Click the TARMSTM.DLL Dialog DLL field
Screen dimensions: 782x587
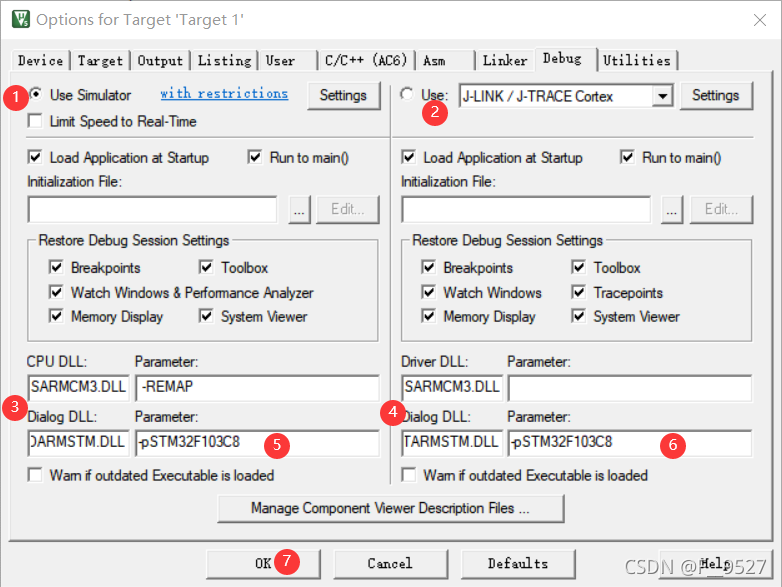[452, 443]
